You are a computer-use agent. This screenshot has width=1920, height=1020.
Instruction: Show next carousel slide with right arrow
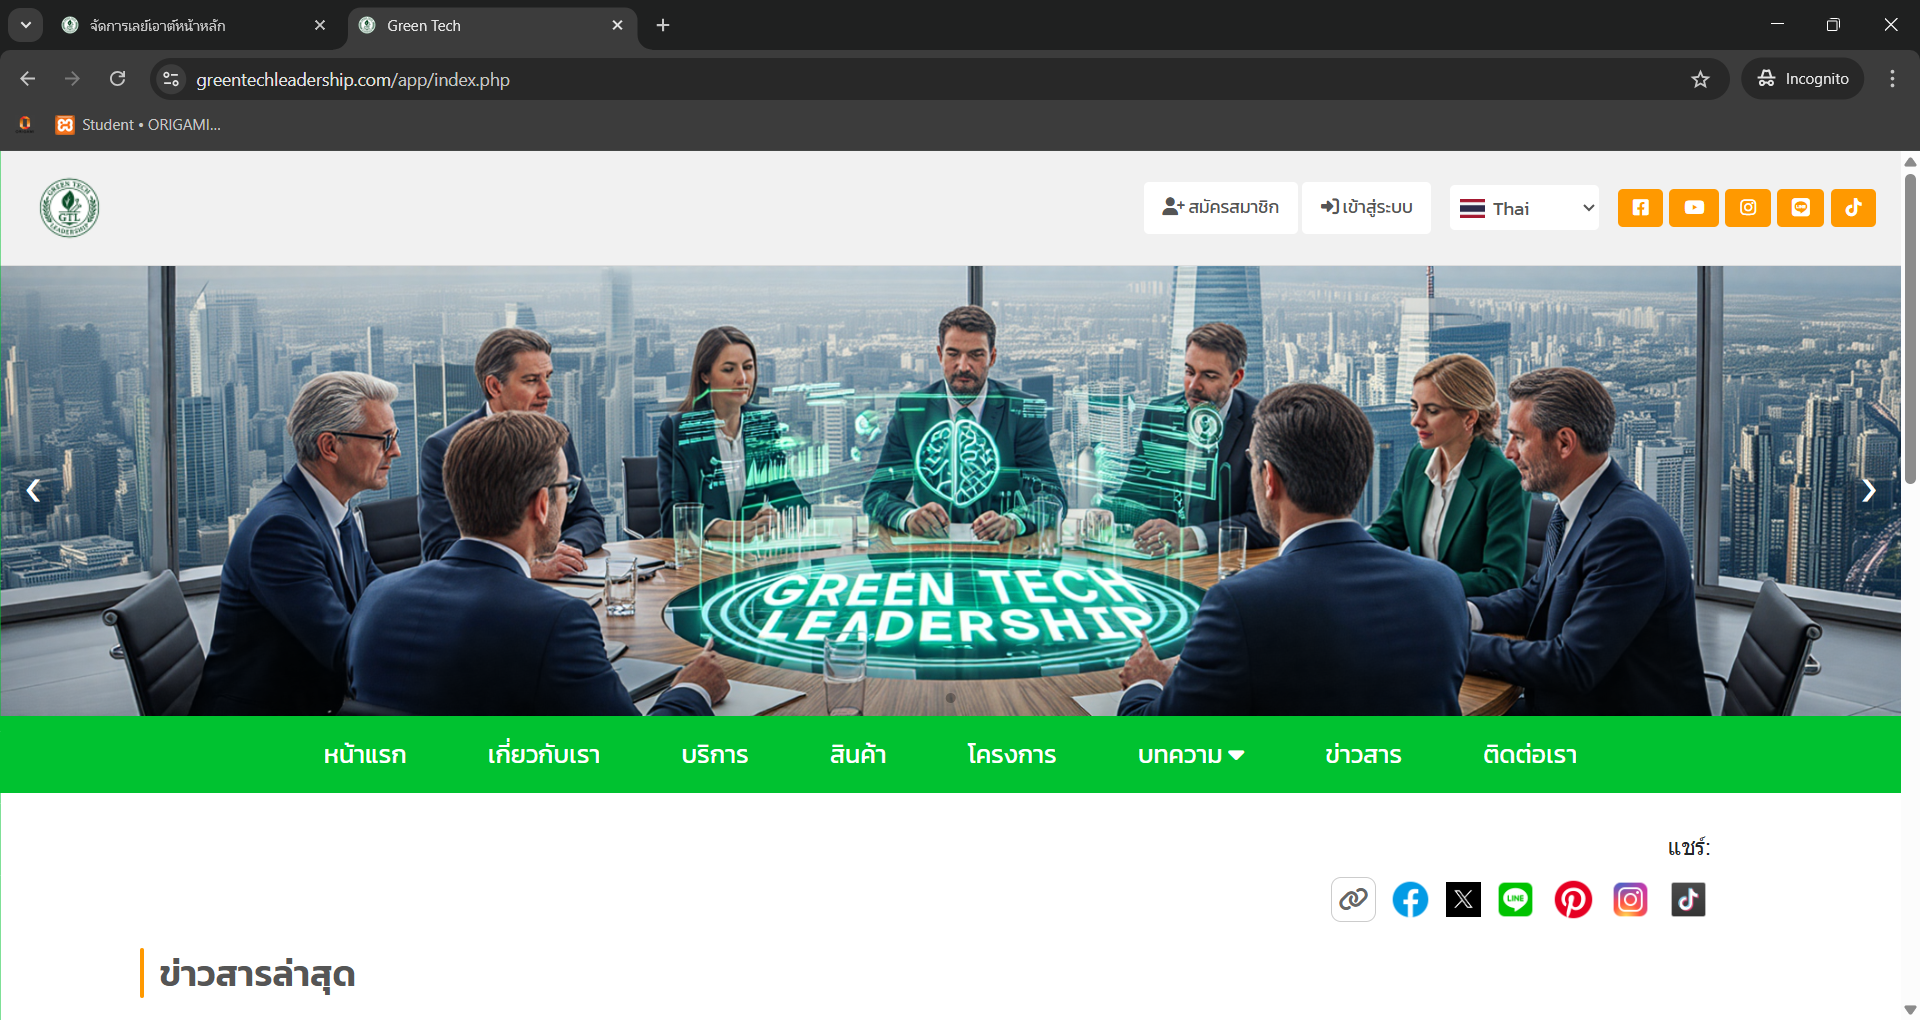point(1868,490)
